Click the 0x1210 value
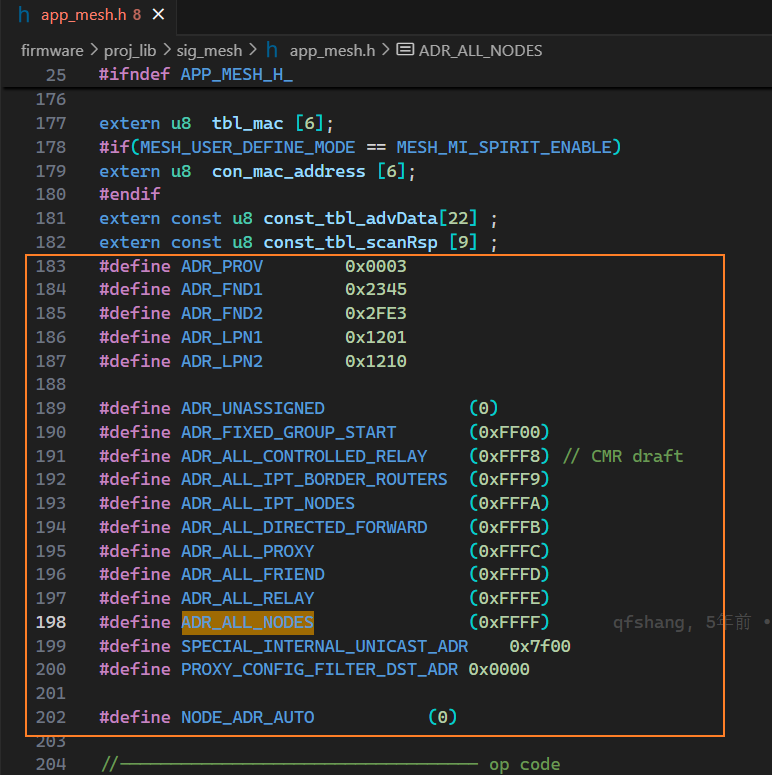 (x=376, y=361)
